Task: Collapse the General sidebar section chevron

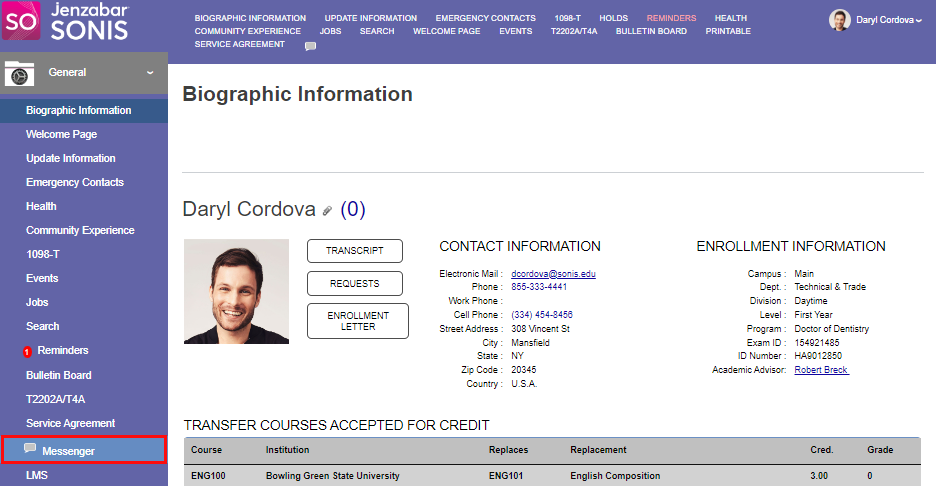Action: click(x=150, y=72)
